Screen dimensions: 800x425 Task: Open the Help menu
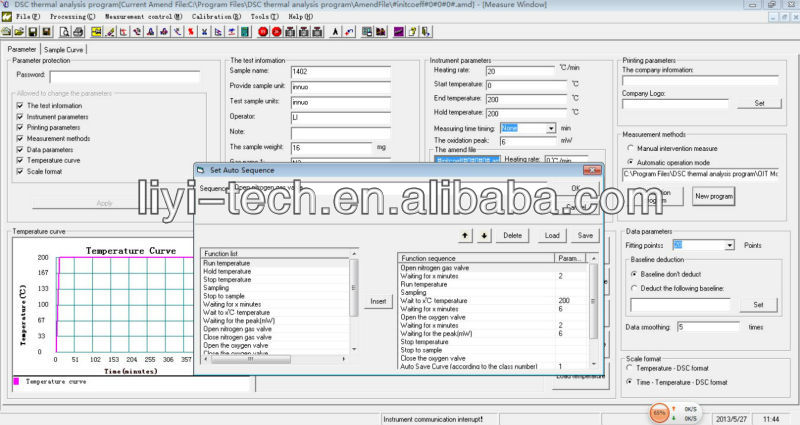coord(301,16)
